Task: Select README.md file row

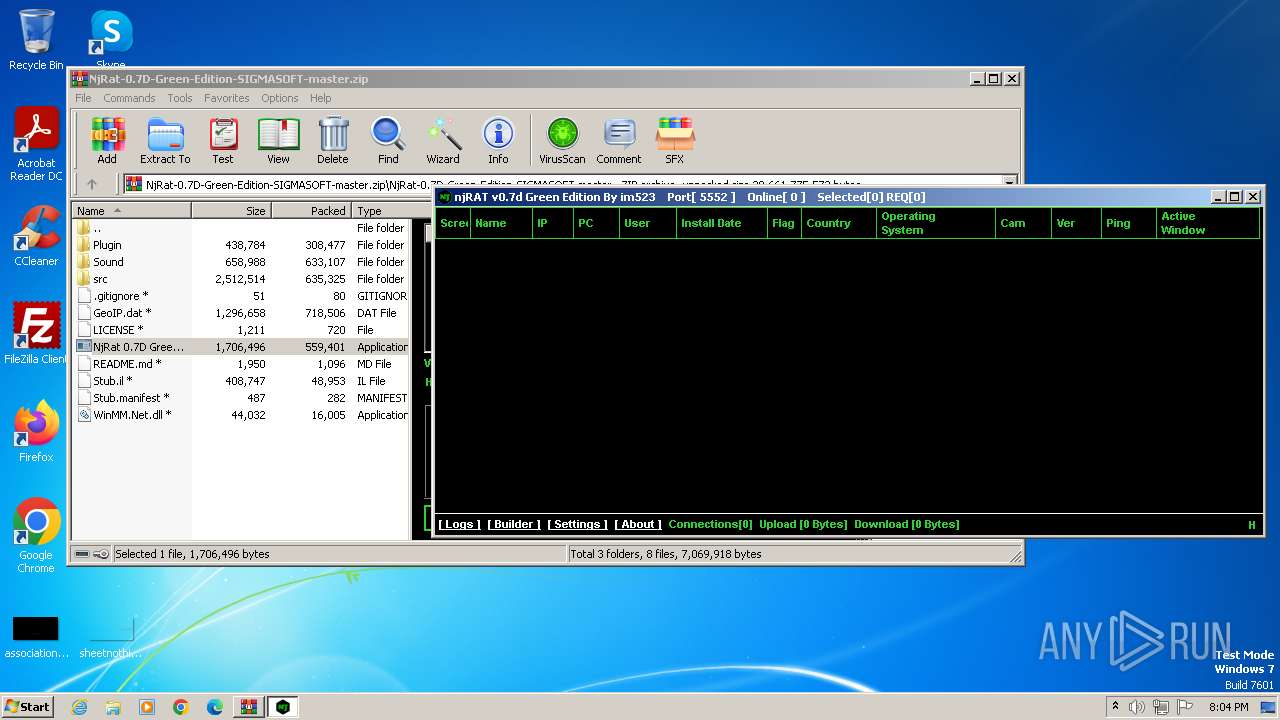Action: (240, 364)
